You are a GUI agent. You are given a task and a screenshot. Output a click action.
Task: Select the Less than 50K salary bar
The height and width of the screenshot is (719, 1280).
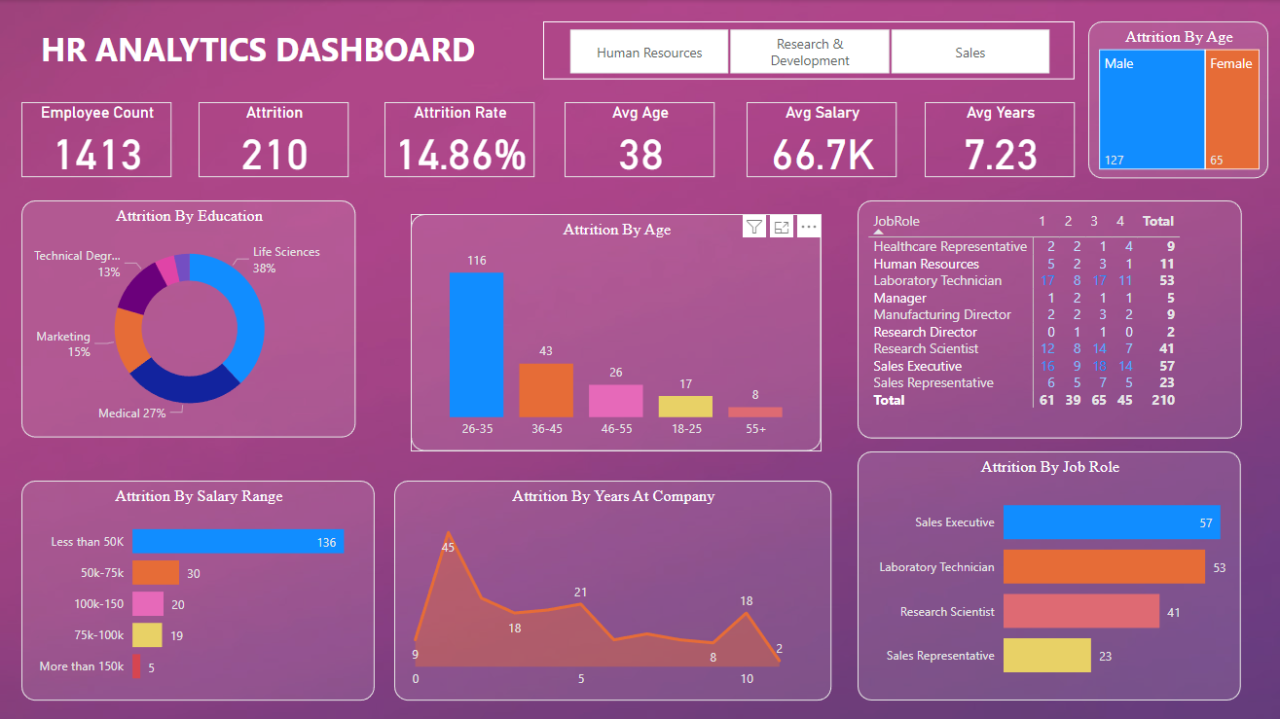pos(237,542)
